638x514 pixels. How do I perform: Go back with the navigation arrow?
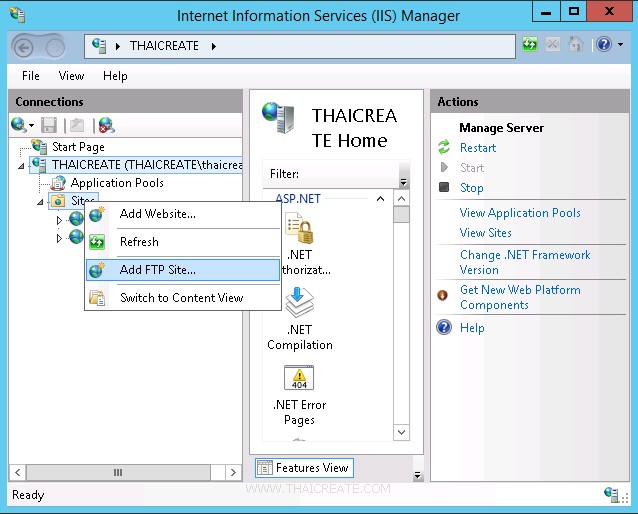[23, 48]
